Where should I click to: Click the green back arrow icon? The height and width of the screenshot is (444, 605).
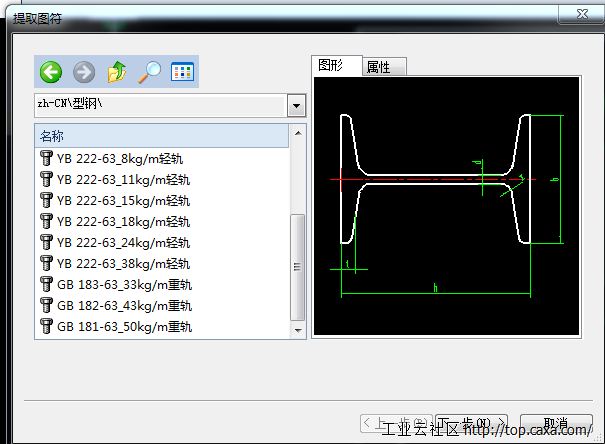pos(50,72)
